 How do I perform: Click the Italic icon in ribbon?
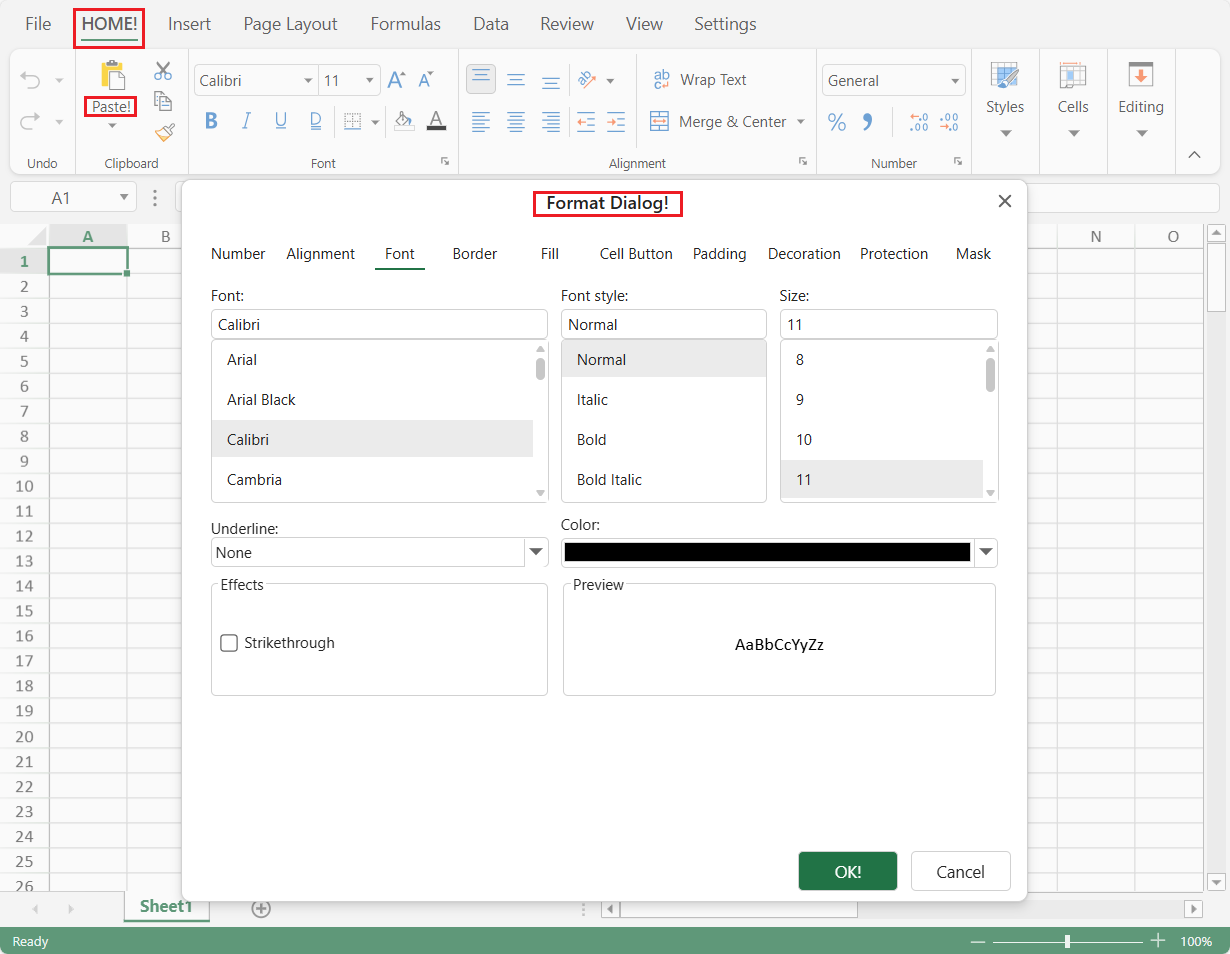coord(246,121)
